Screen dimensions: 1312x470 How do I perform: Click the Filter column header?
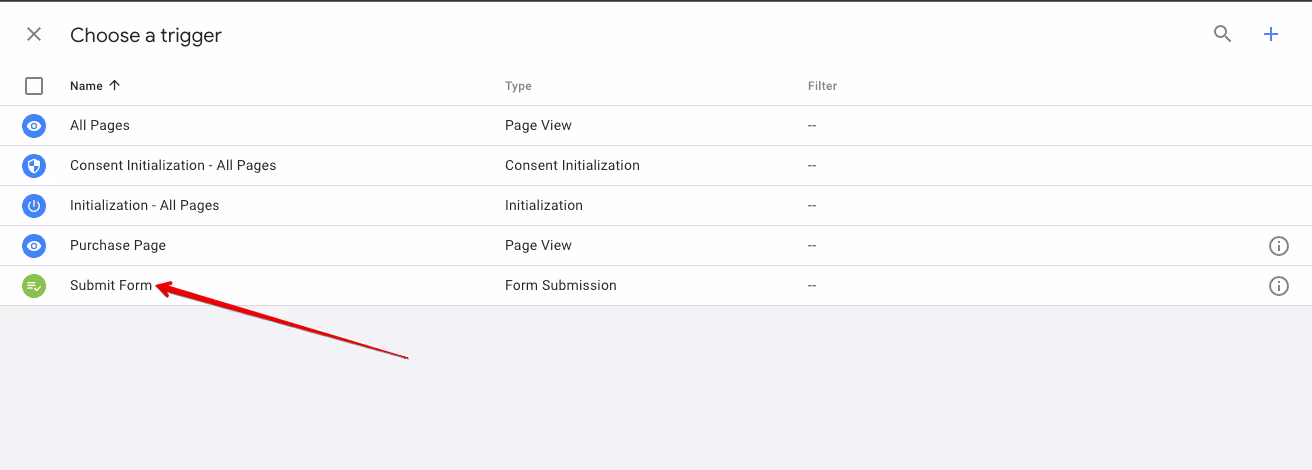[822, 86]
